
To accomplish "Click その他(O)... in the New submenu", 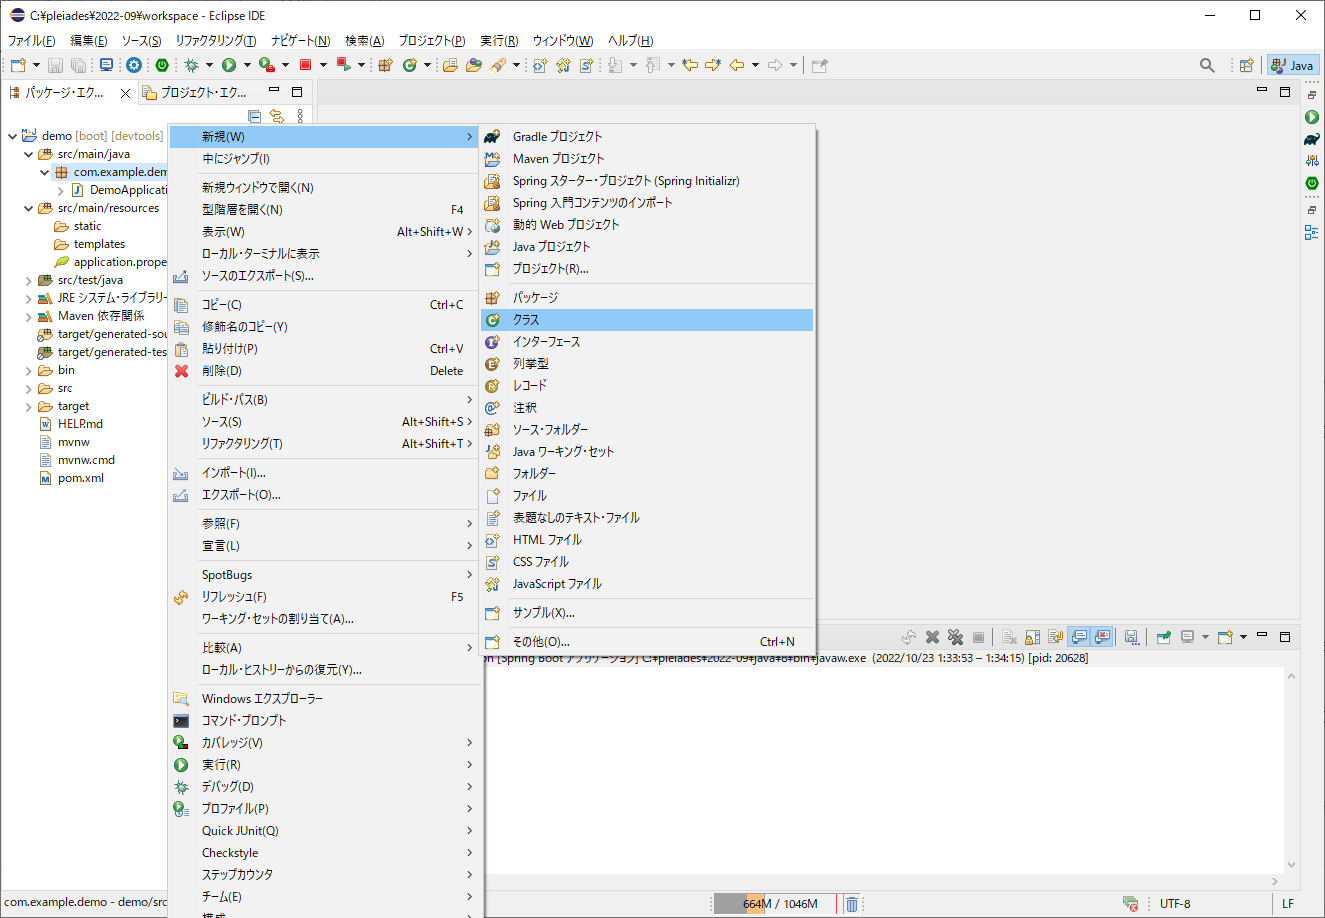I will click(647, 642).
